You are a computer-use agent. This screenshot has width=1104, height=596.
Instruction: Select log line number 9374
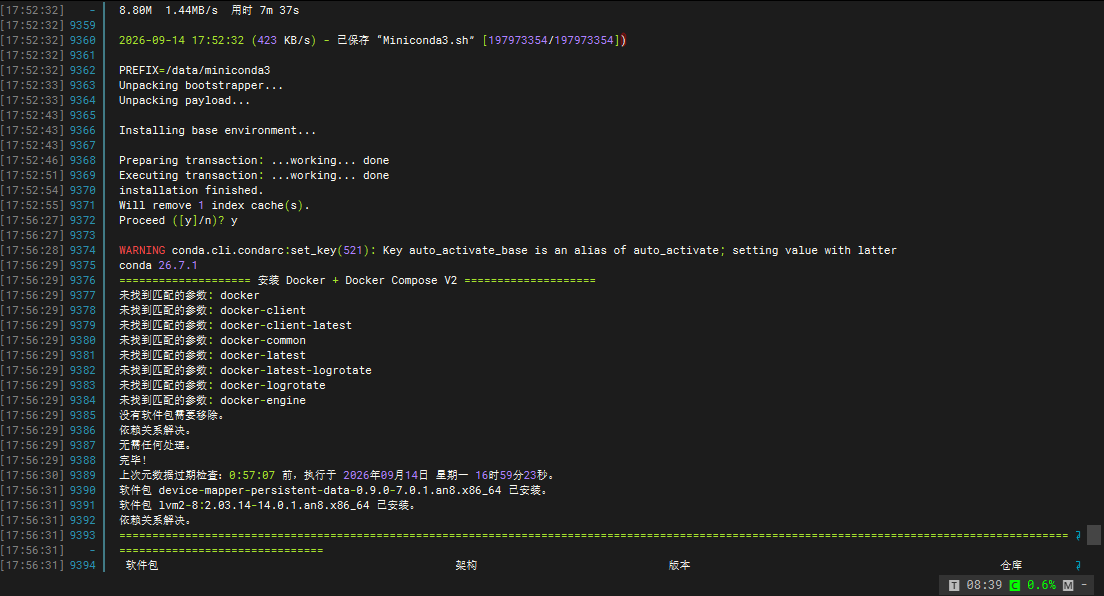point(82,250)
